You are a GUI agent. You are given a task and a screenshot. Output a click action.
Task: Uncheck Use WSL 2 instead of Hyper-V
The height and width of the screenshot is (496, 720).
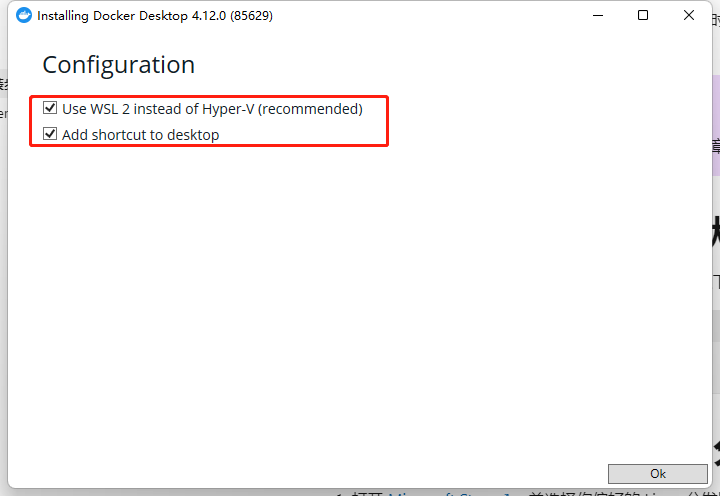point(50,108)
